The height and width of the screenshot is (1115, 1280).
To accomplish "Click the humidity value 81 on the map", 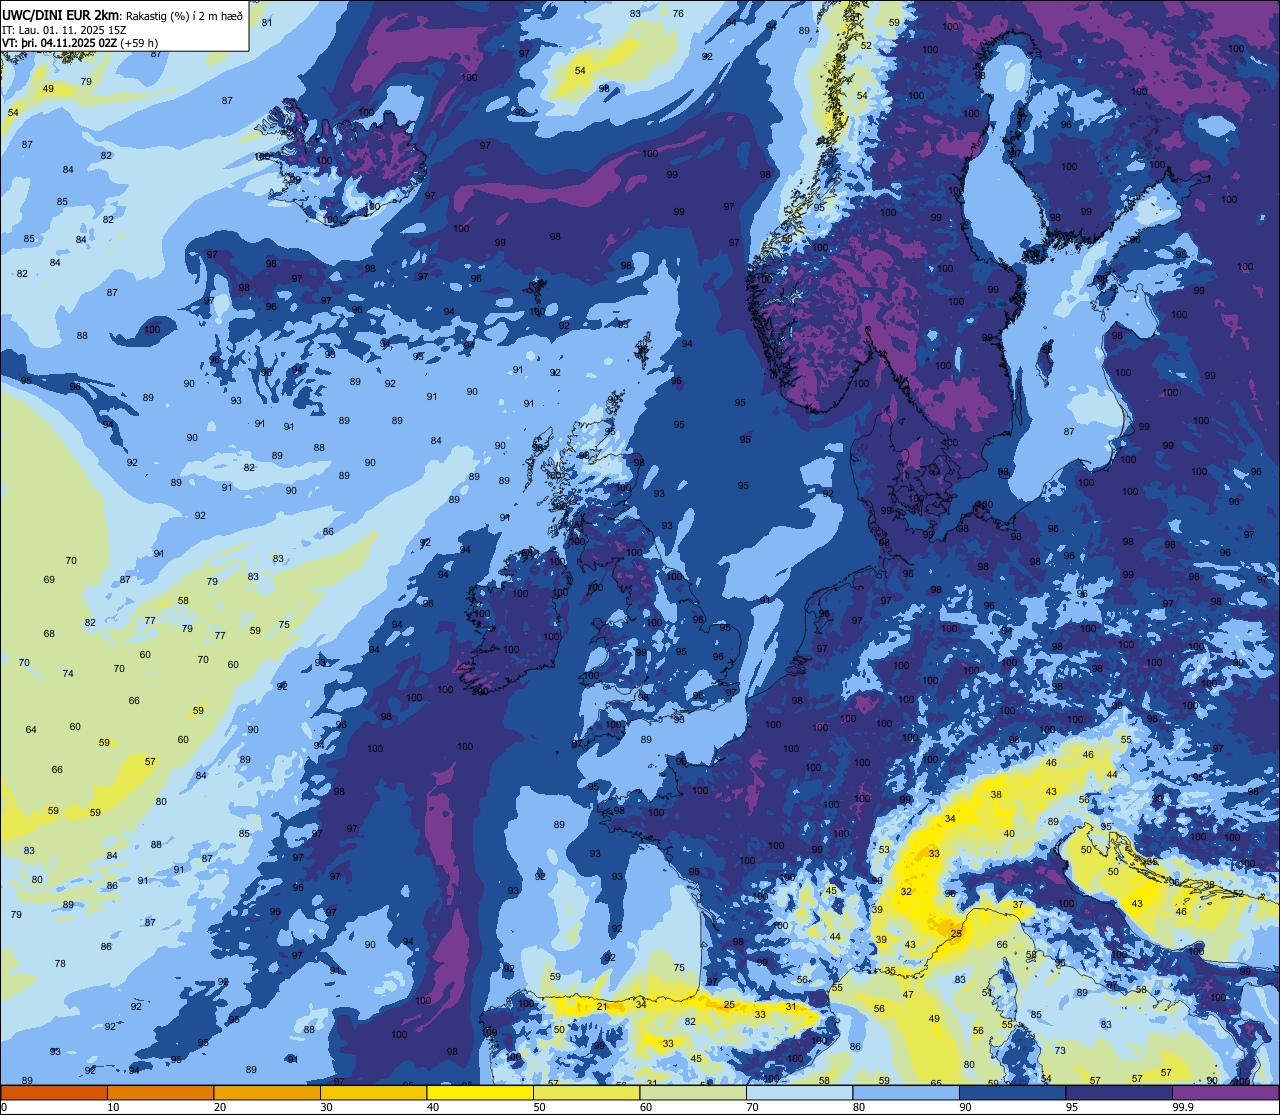I will coord(266,22).
